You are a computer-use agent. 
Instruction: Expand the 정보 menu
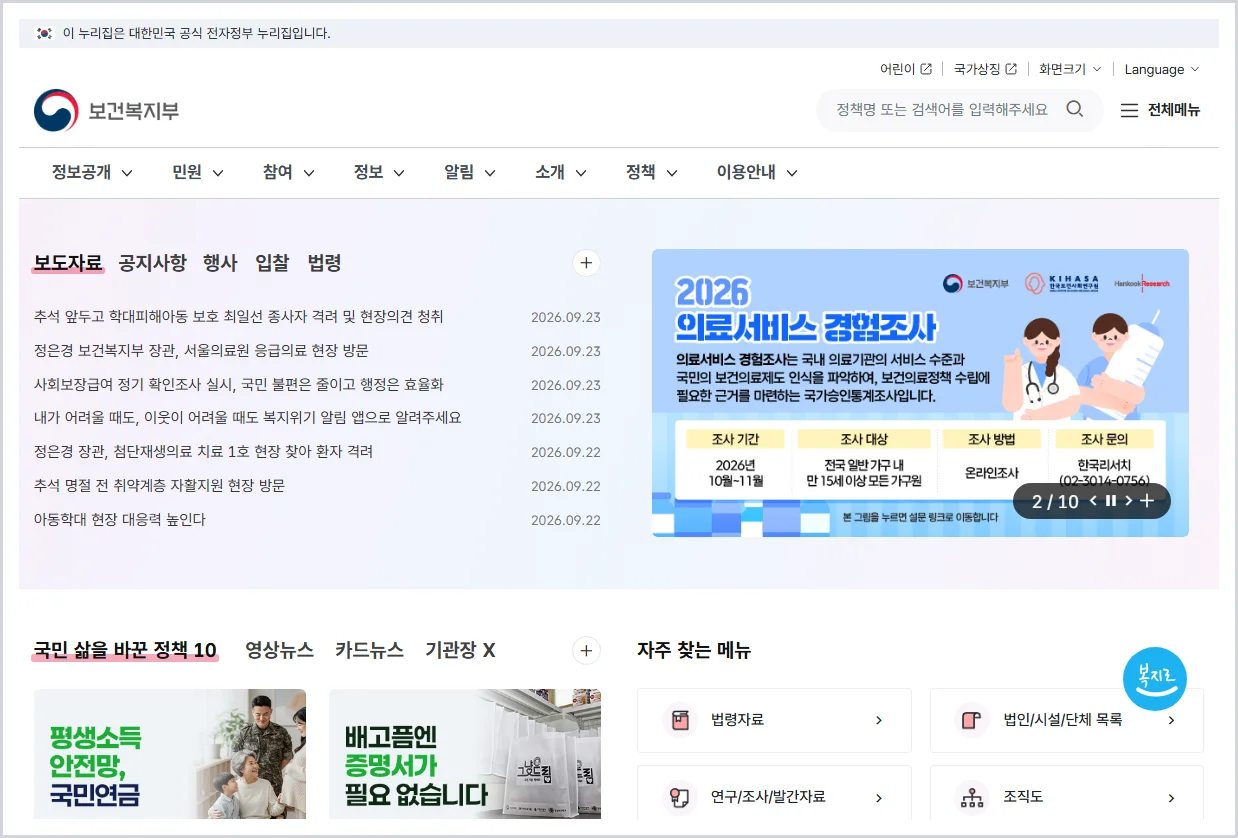[x=379, y=172]
